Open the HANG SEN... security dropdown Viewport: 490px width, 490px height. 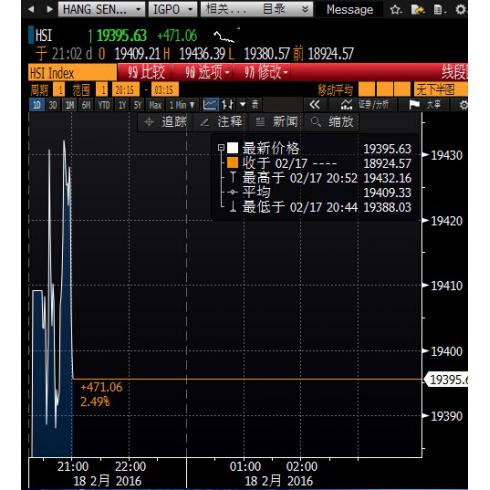(101, 9)
